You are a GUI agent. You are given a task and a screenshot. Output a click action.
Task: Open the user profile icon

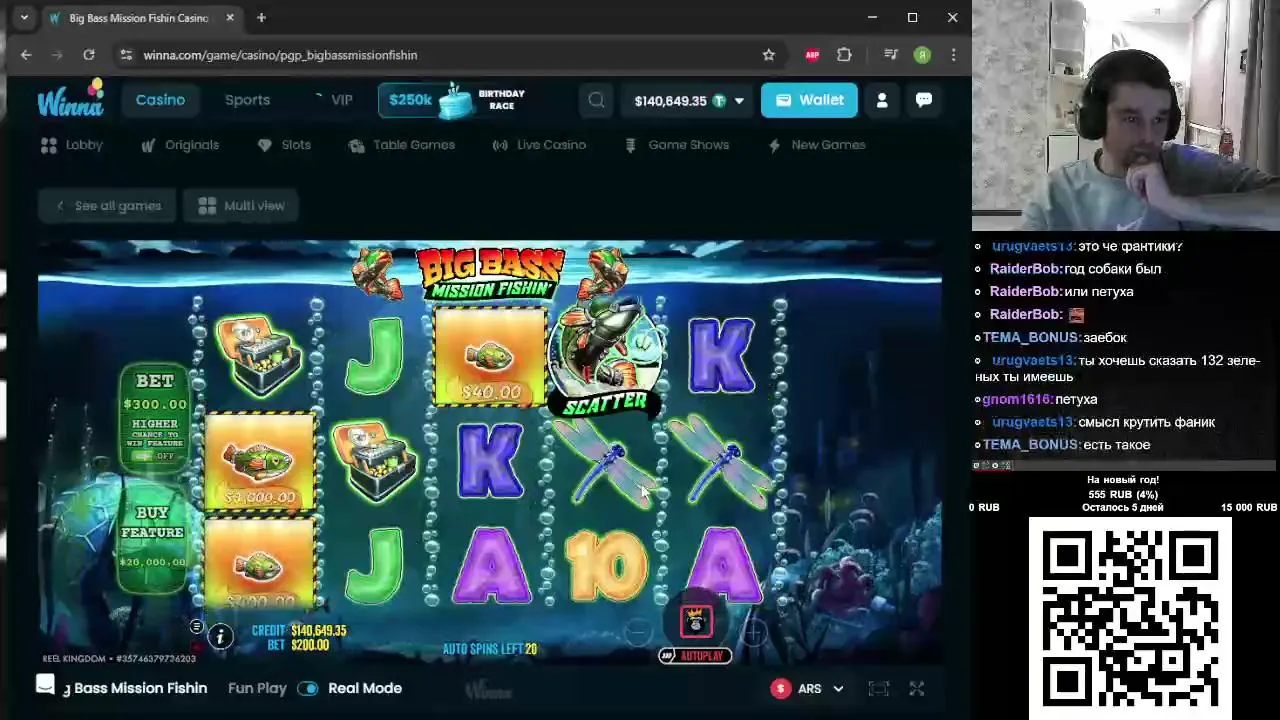882,100
